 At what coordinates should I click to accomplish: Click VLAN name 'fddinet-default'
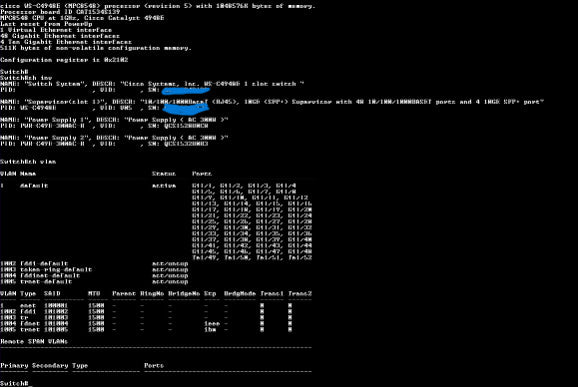click(50, 276)
